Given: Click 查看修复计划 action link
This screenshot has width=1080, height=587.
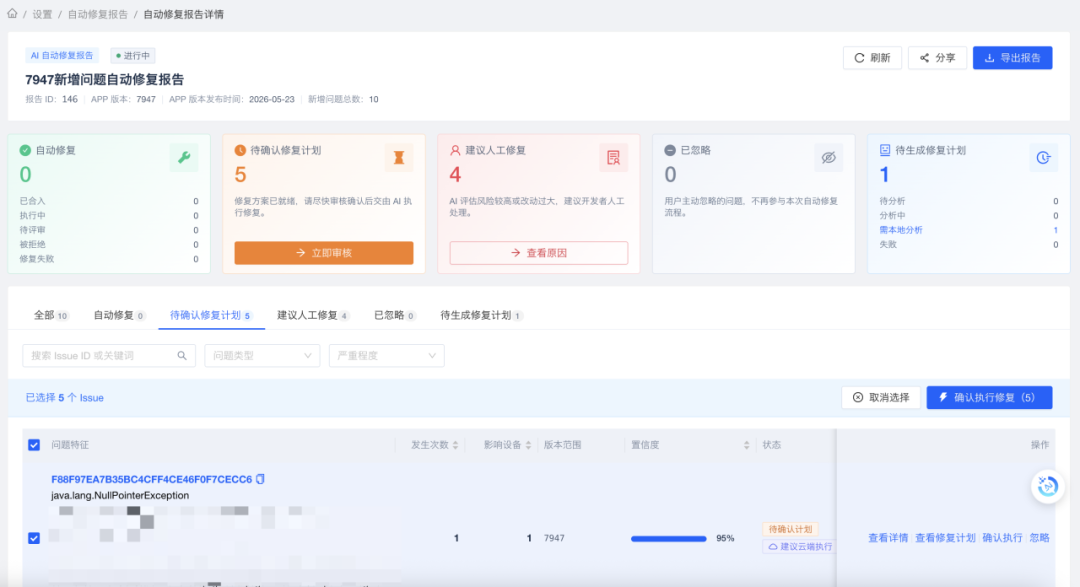Looking at the screenshot, I should pos(945,538).
